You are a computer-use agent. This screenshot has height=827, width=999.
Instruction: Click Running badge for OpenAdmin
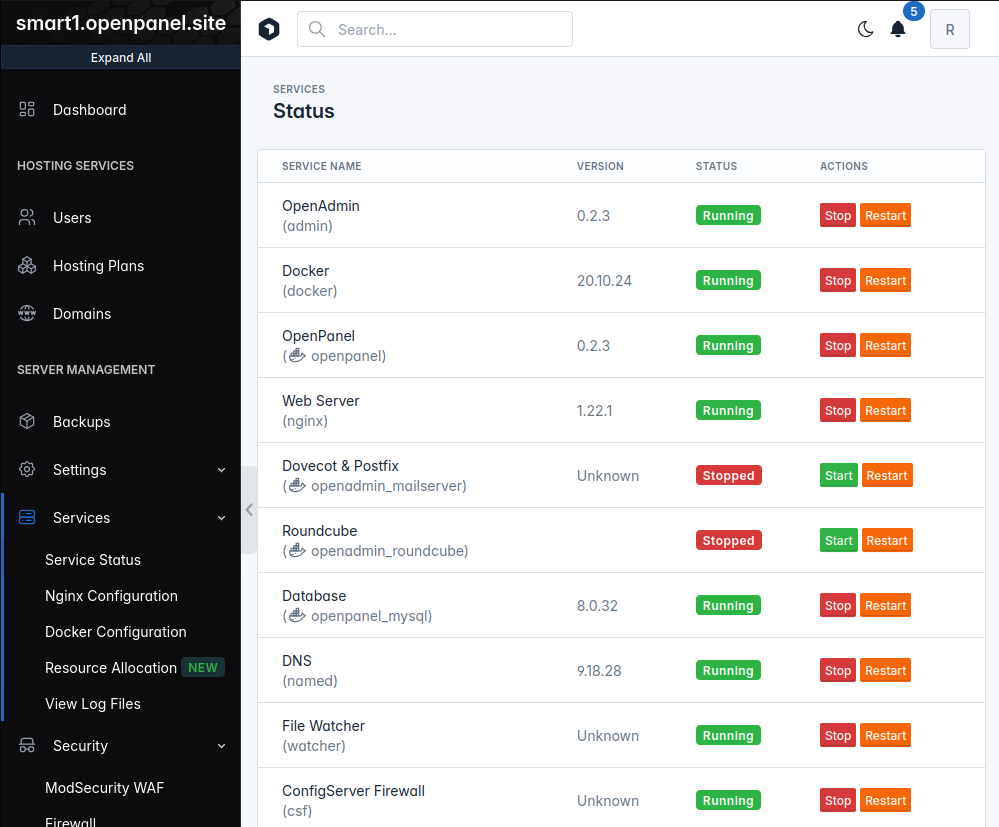click(728, 215)
